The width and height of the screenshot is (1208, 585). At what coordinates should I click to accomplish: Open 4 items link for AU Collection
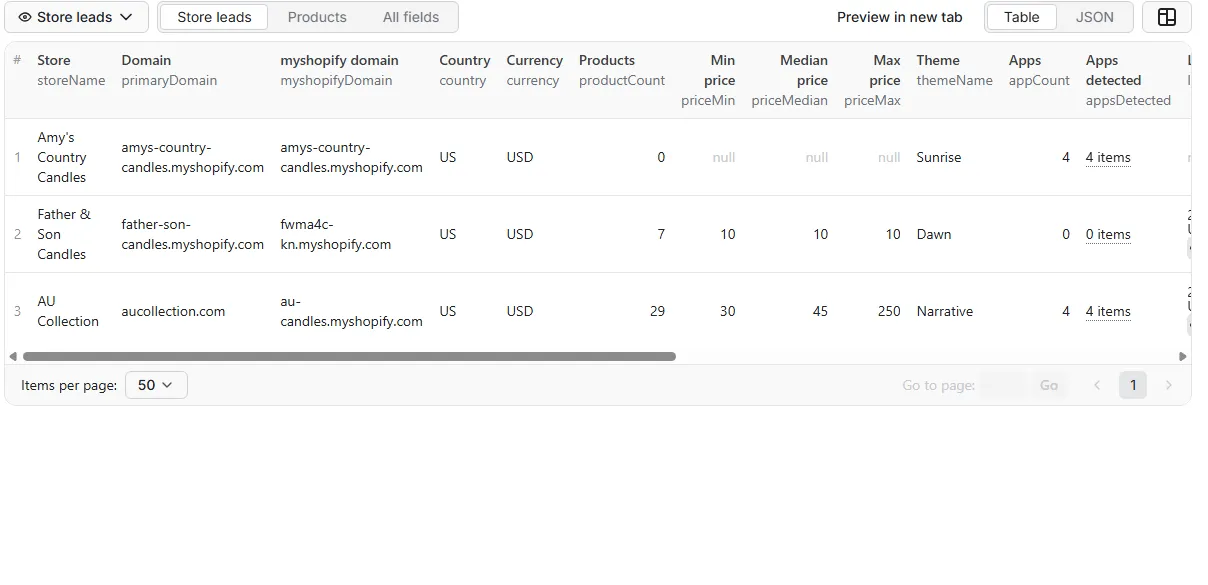coord(1108,311)
